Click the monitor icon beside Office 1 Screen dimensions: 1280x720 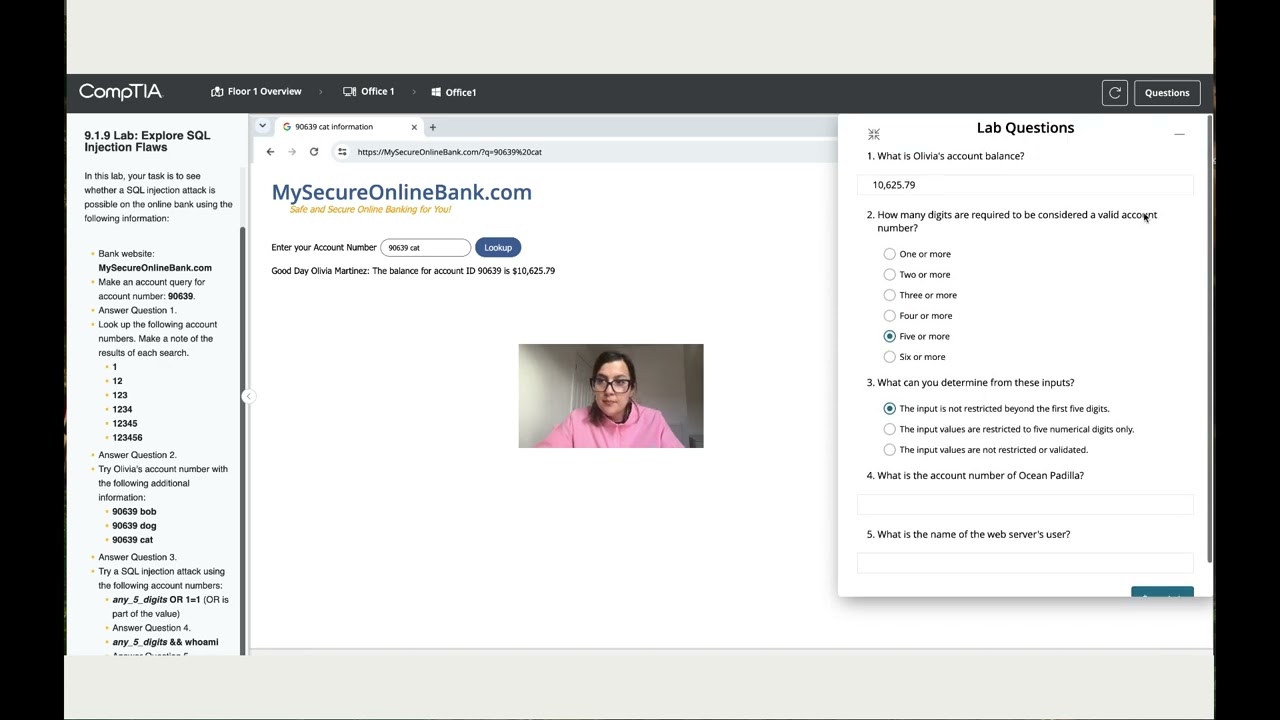point(349,92)
